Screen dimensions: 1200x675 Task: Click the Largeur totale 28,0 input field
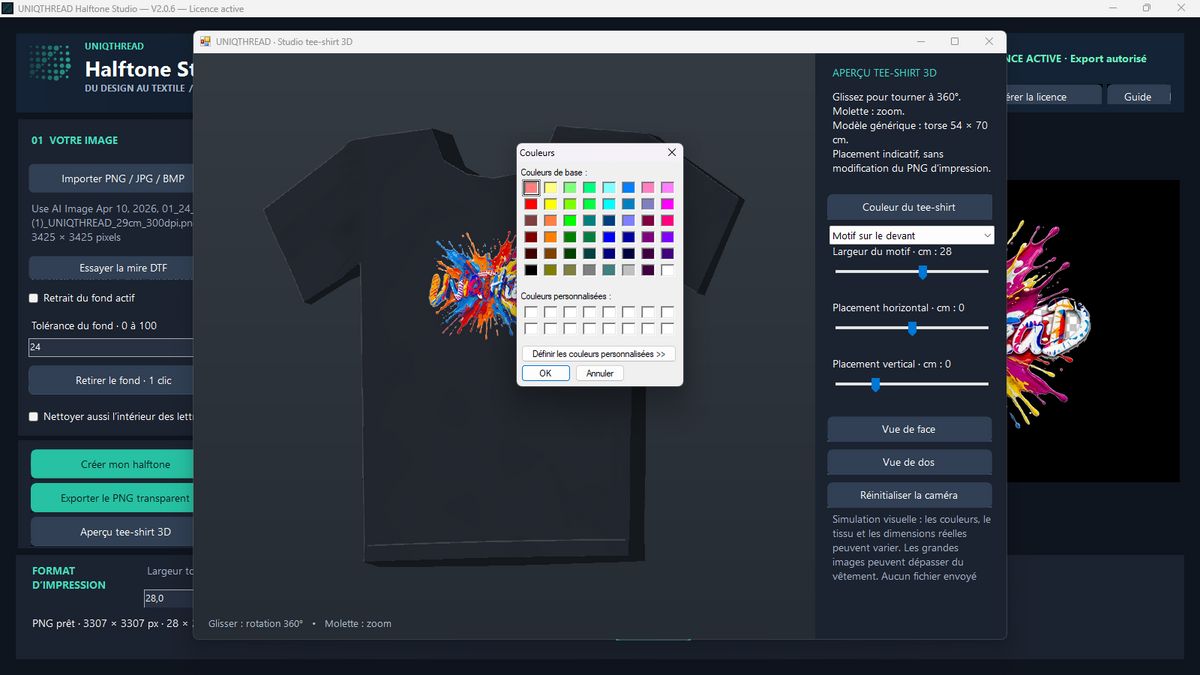168,598
